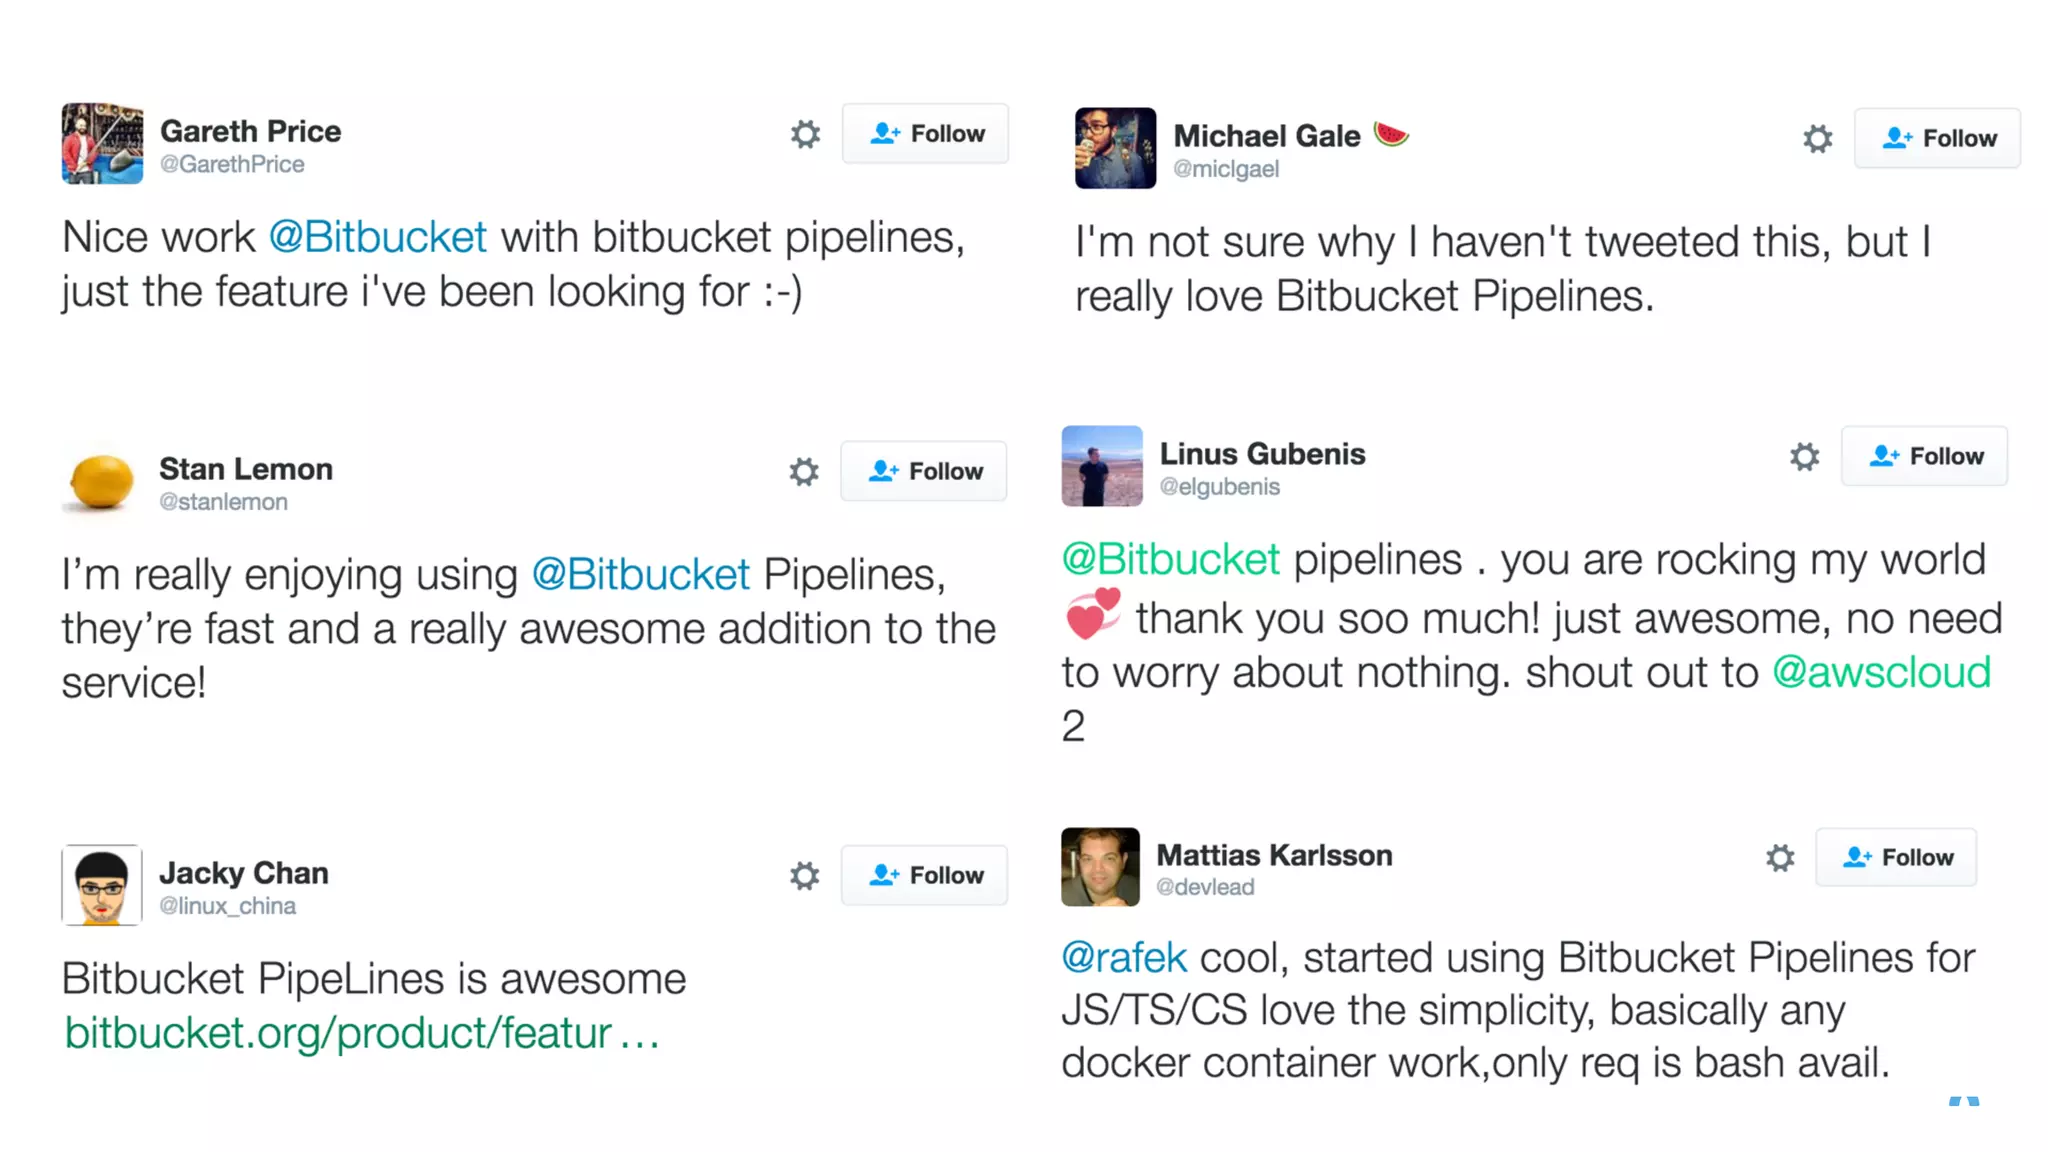2048x1152 pixels.
Task: Follow Mattias Karlsson @devlead
Action: [1896, 858]
